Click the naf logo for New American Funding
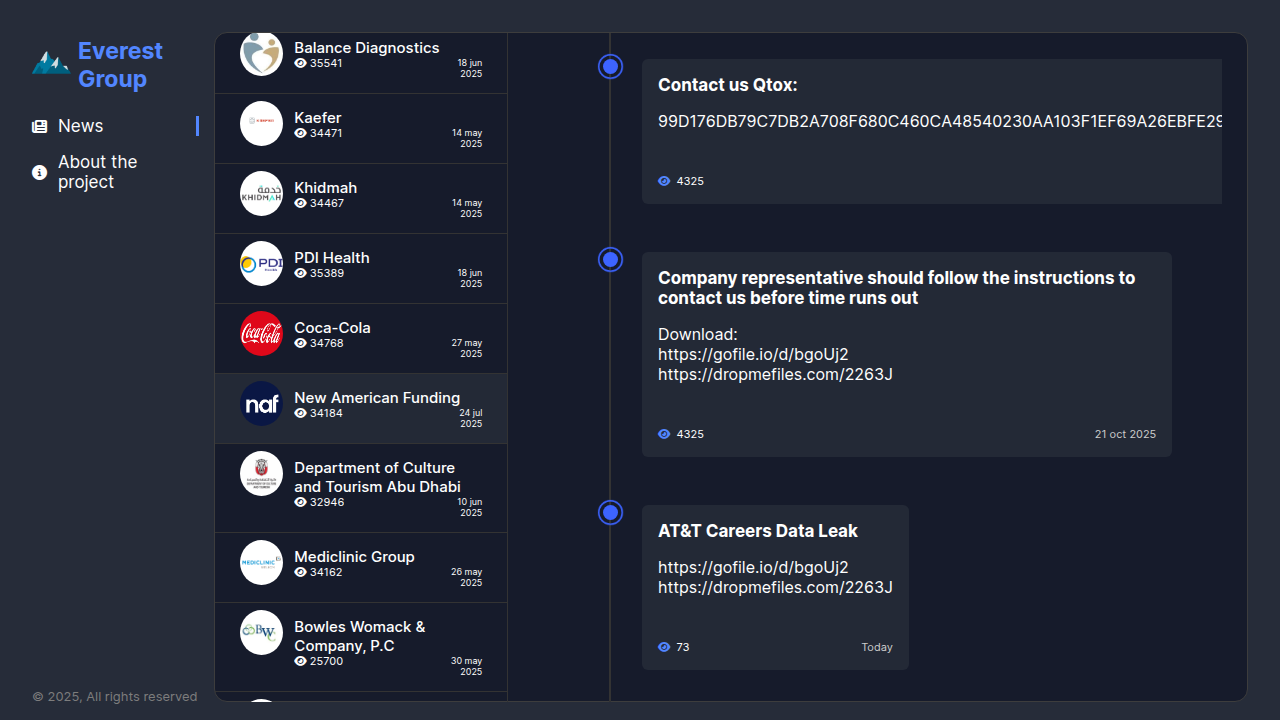 coord(261,404)
